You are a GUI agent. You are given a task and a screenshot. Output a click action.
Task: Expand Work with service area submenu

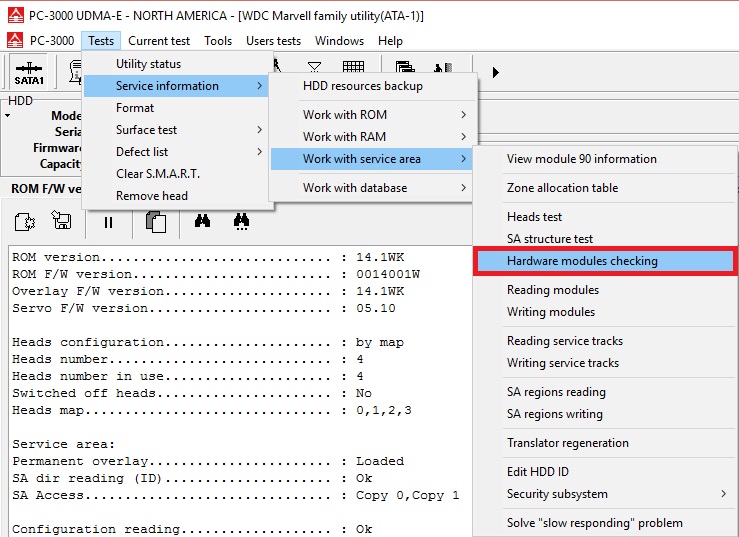click(371, 159)
